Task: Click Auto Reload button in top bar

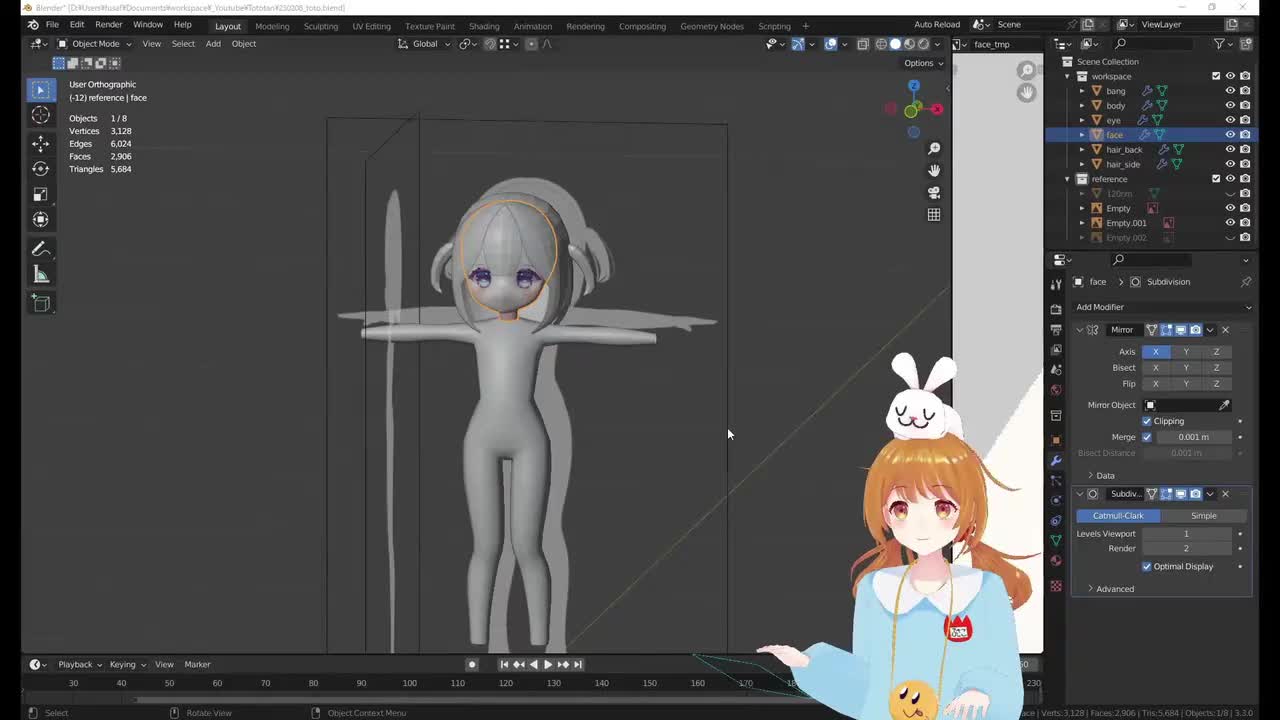Action: [x=937, y=25]
